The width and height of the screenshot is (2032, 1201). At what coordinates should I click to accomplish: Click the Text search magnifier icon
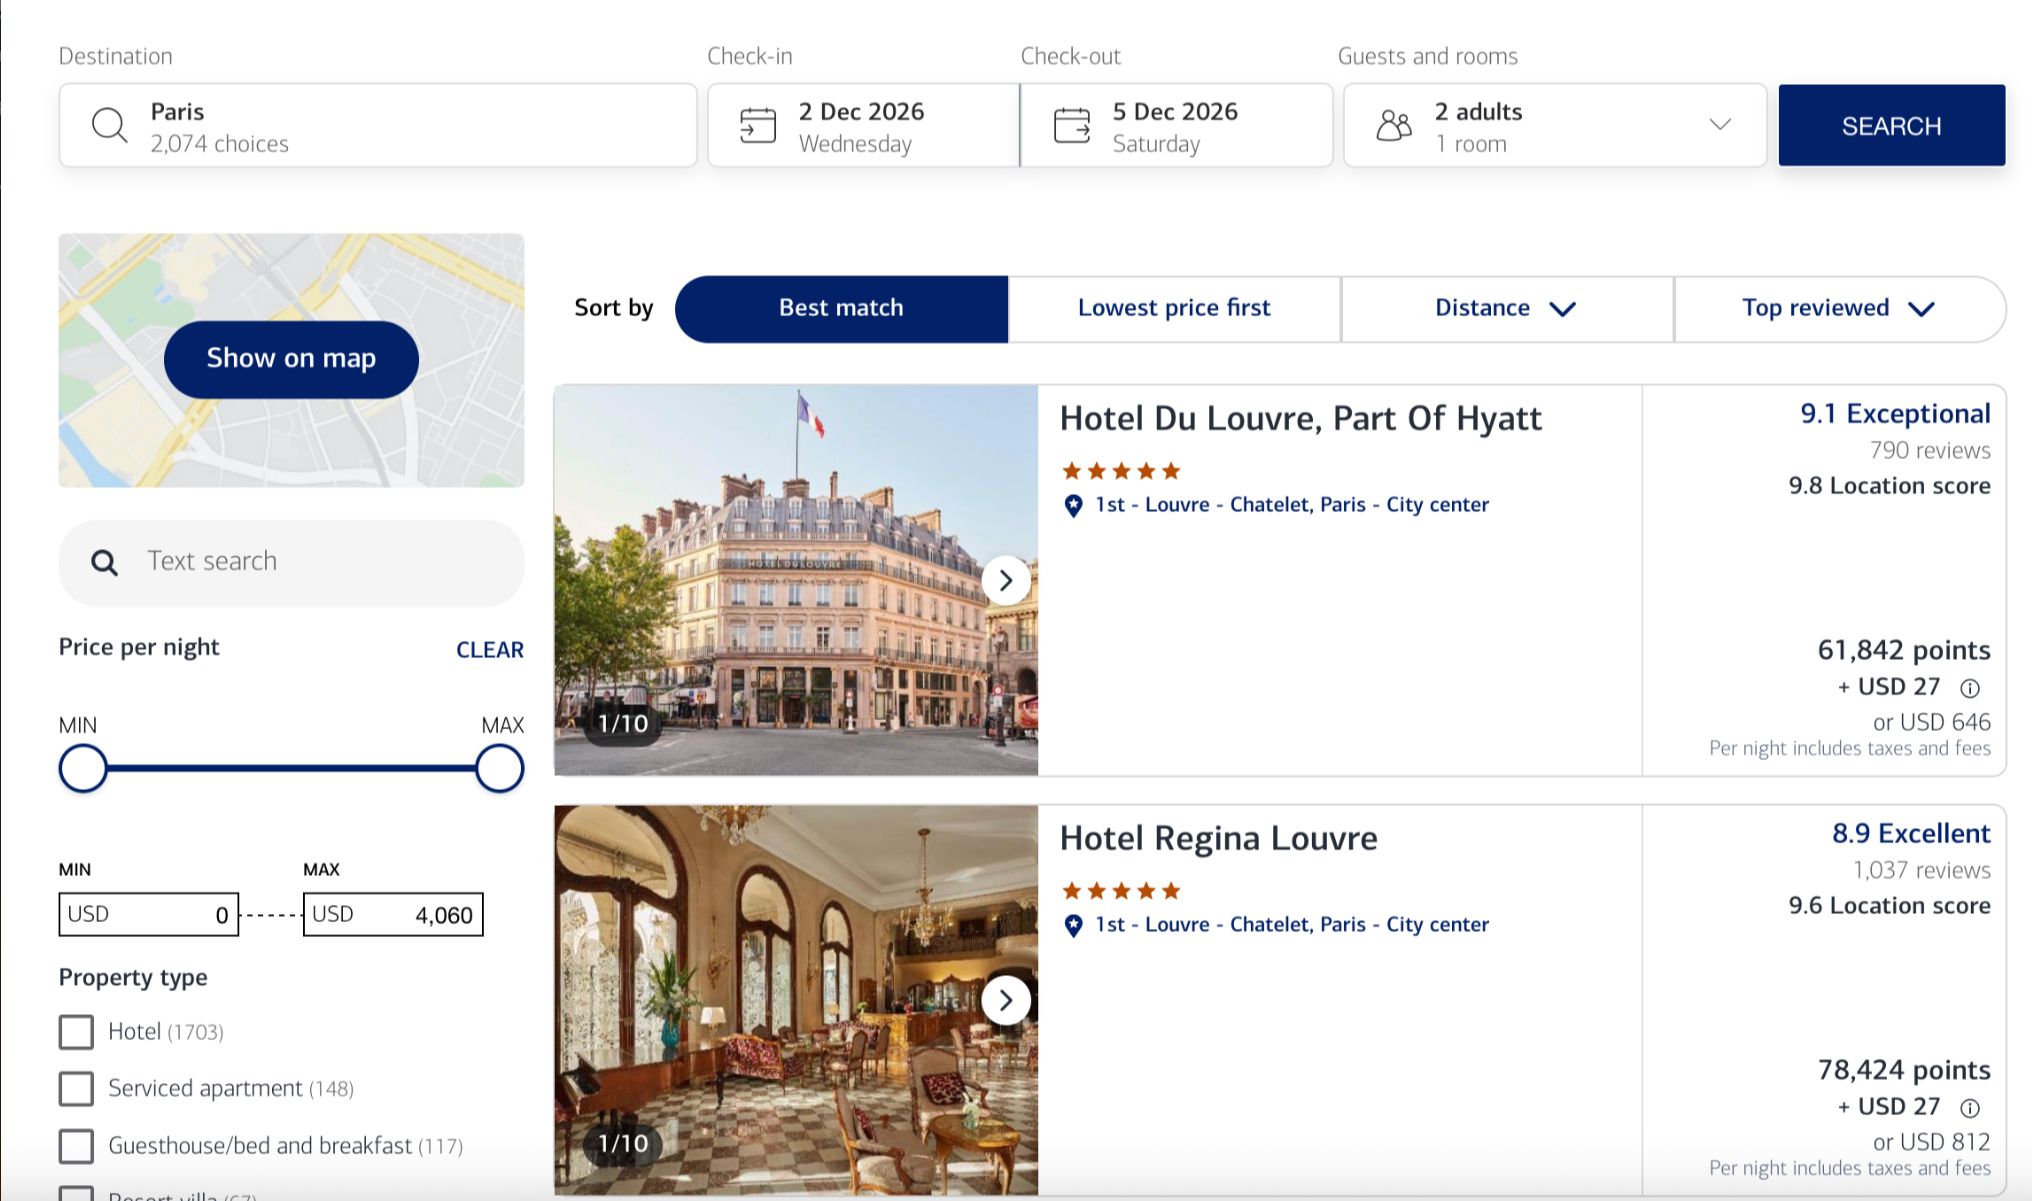(x=104, y=562)
